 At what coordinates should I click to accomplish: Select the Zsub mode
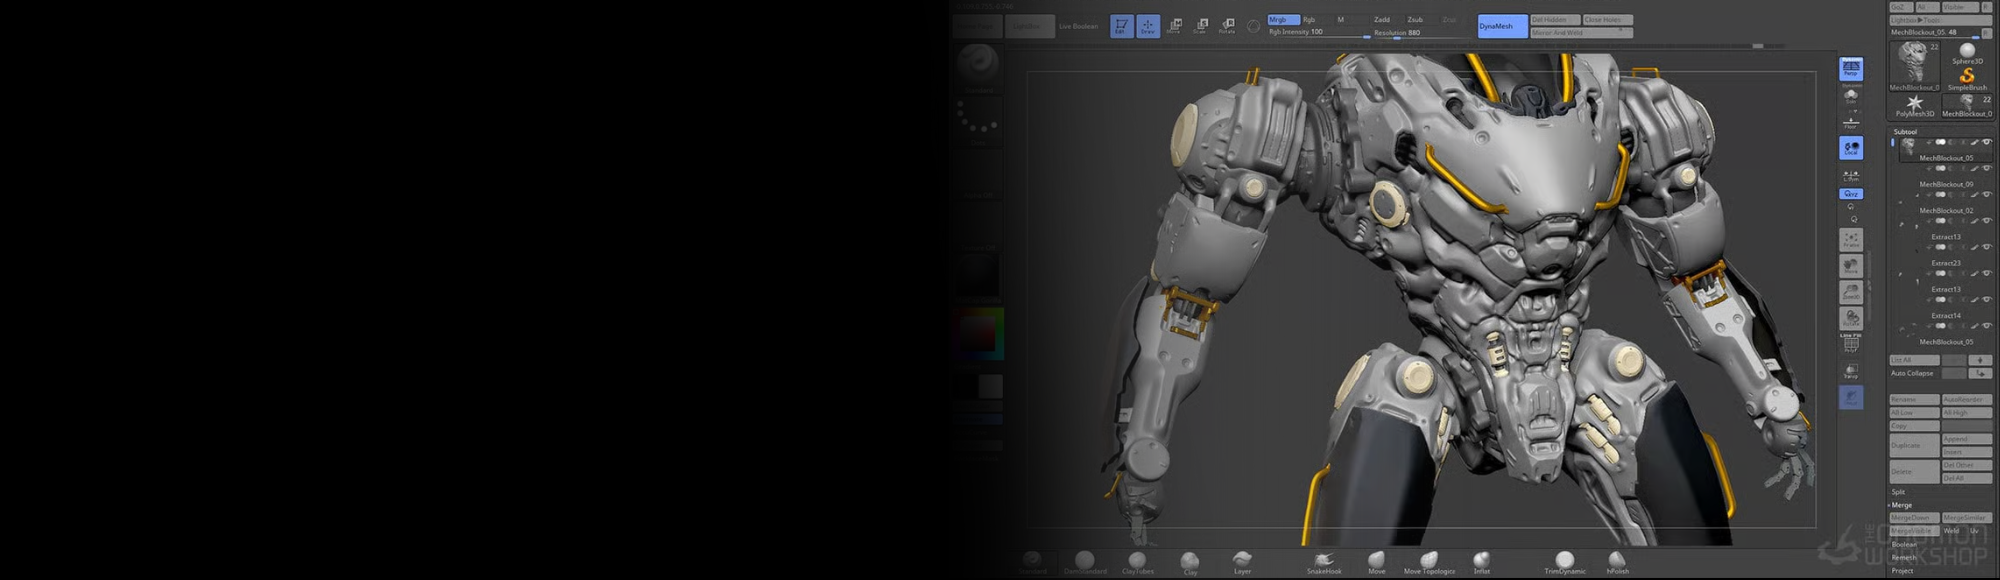(1415, 20)
